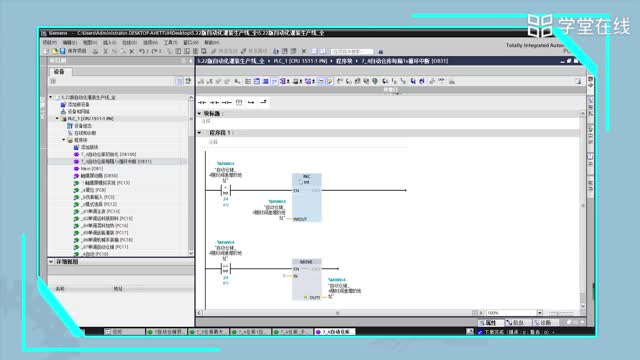Open the 视图 View menu
Screen dimensions: 640x360
[90, 42]
